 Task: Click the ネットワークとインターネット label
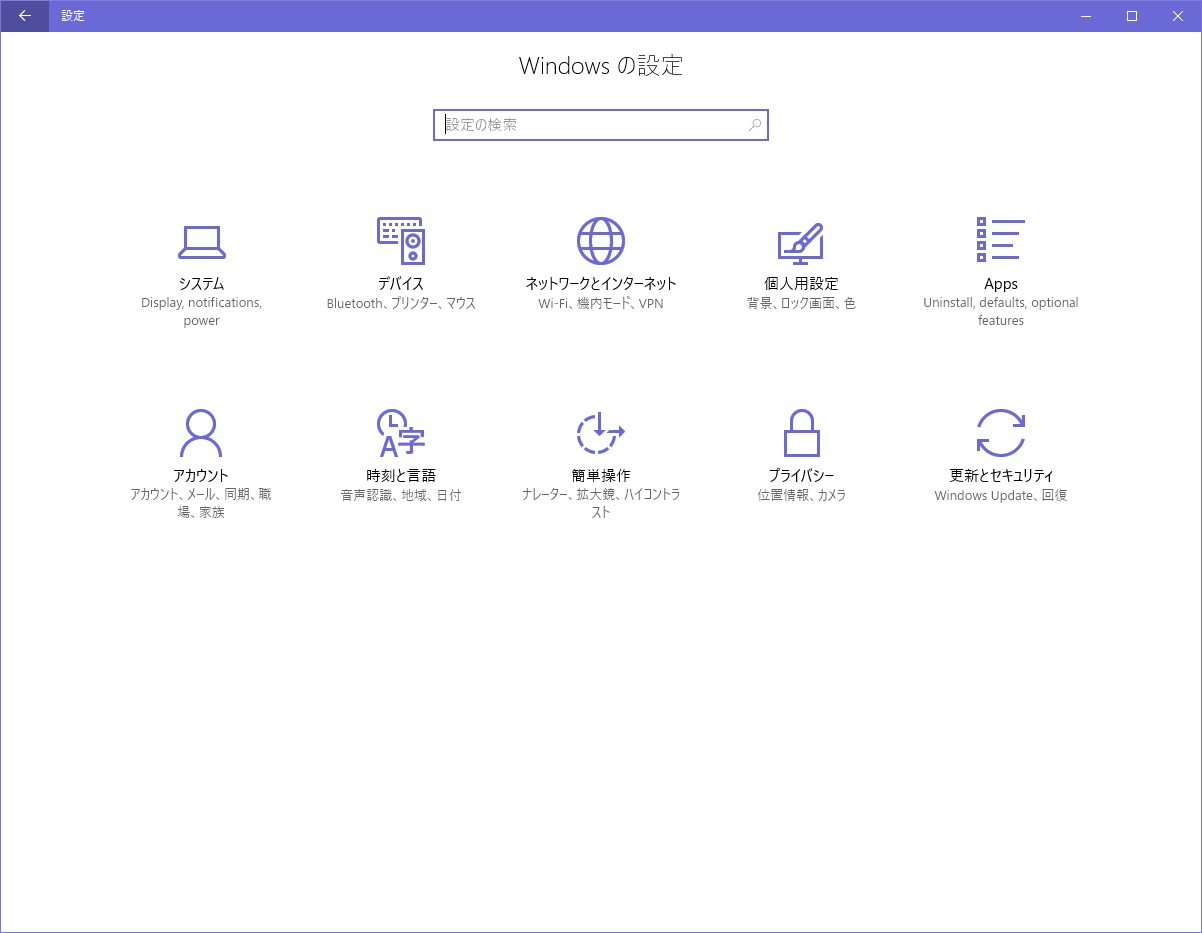coord(601,284)
